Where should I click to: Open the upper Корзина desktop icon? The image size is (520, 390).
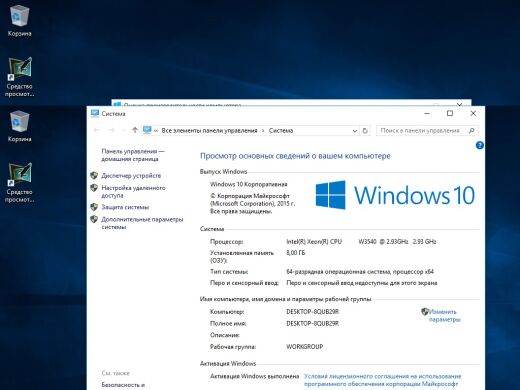point(19,20)
